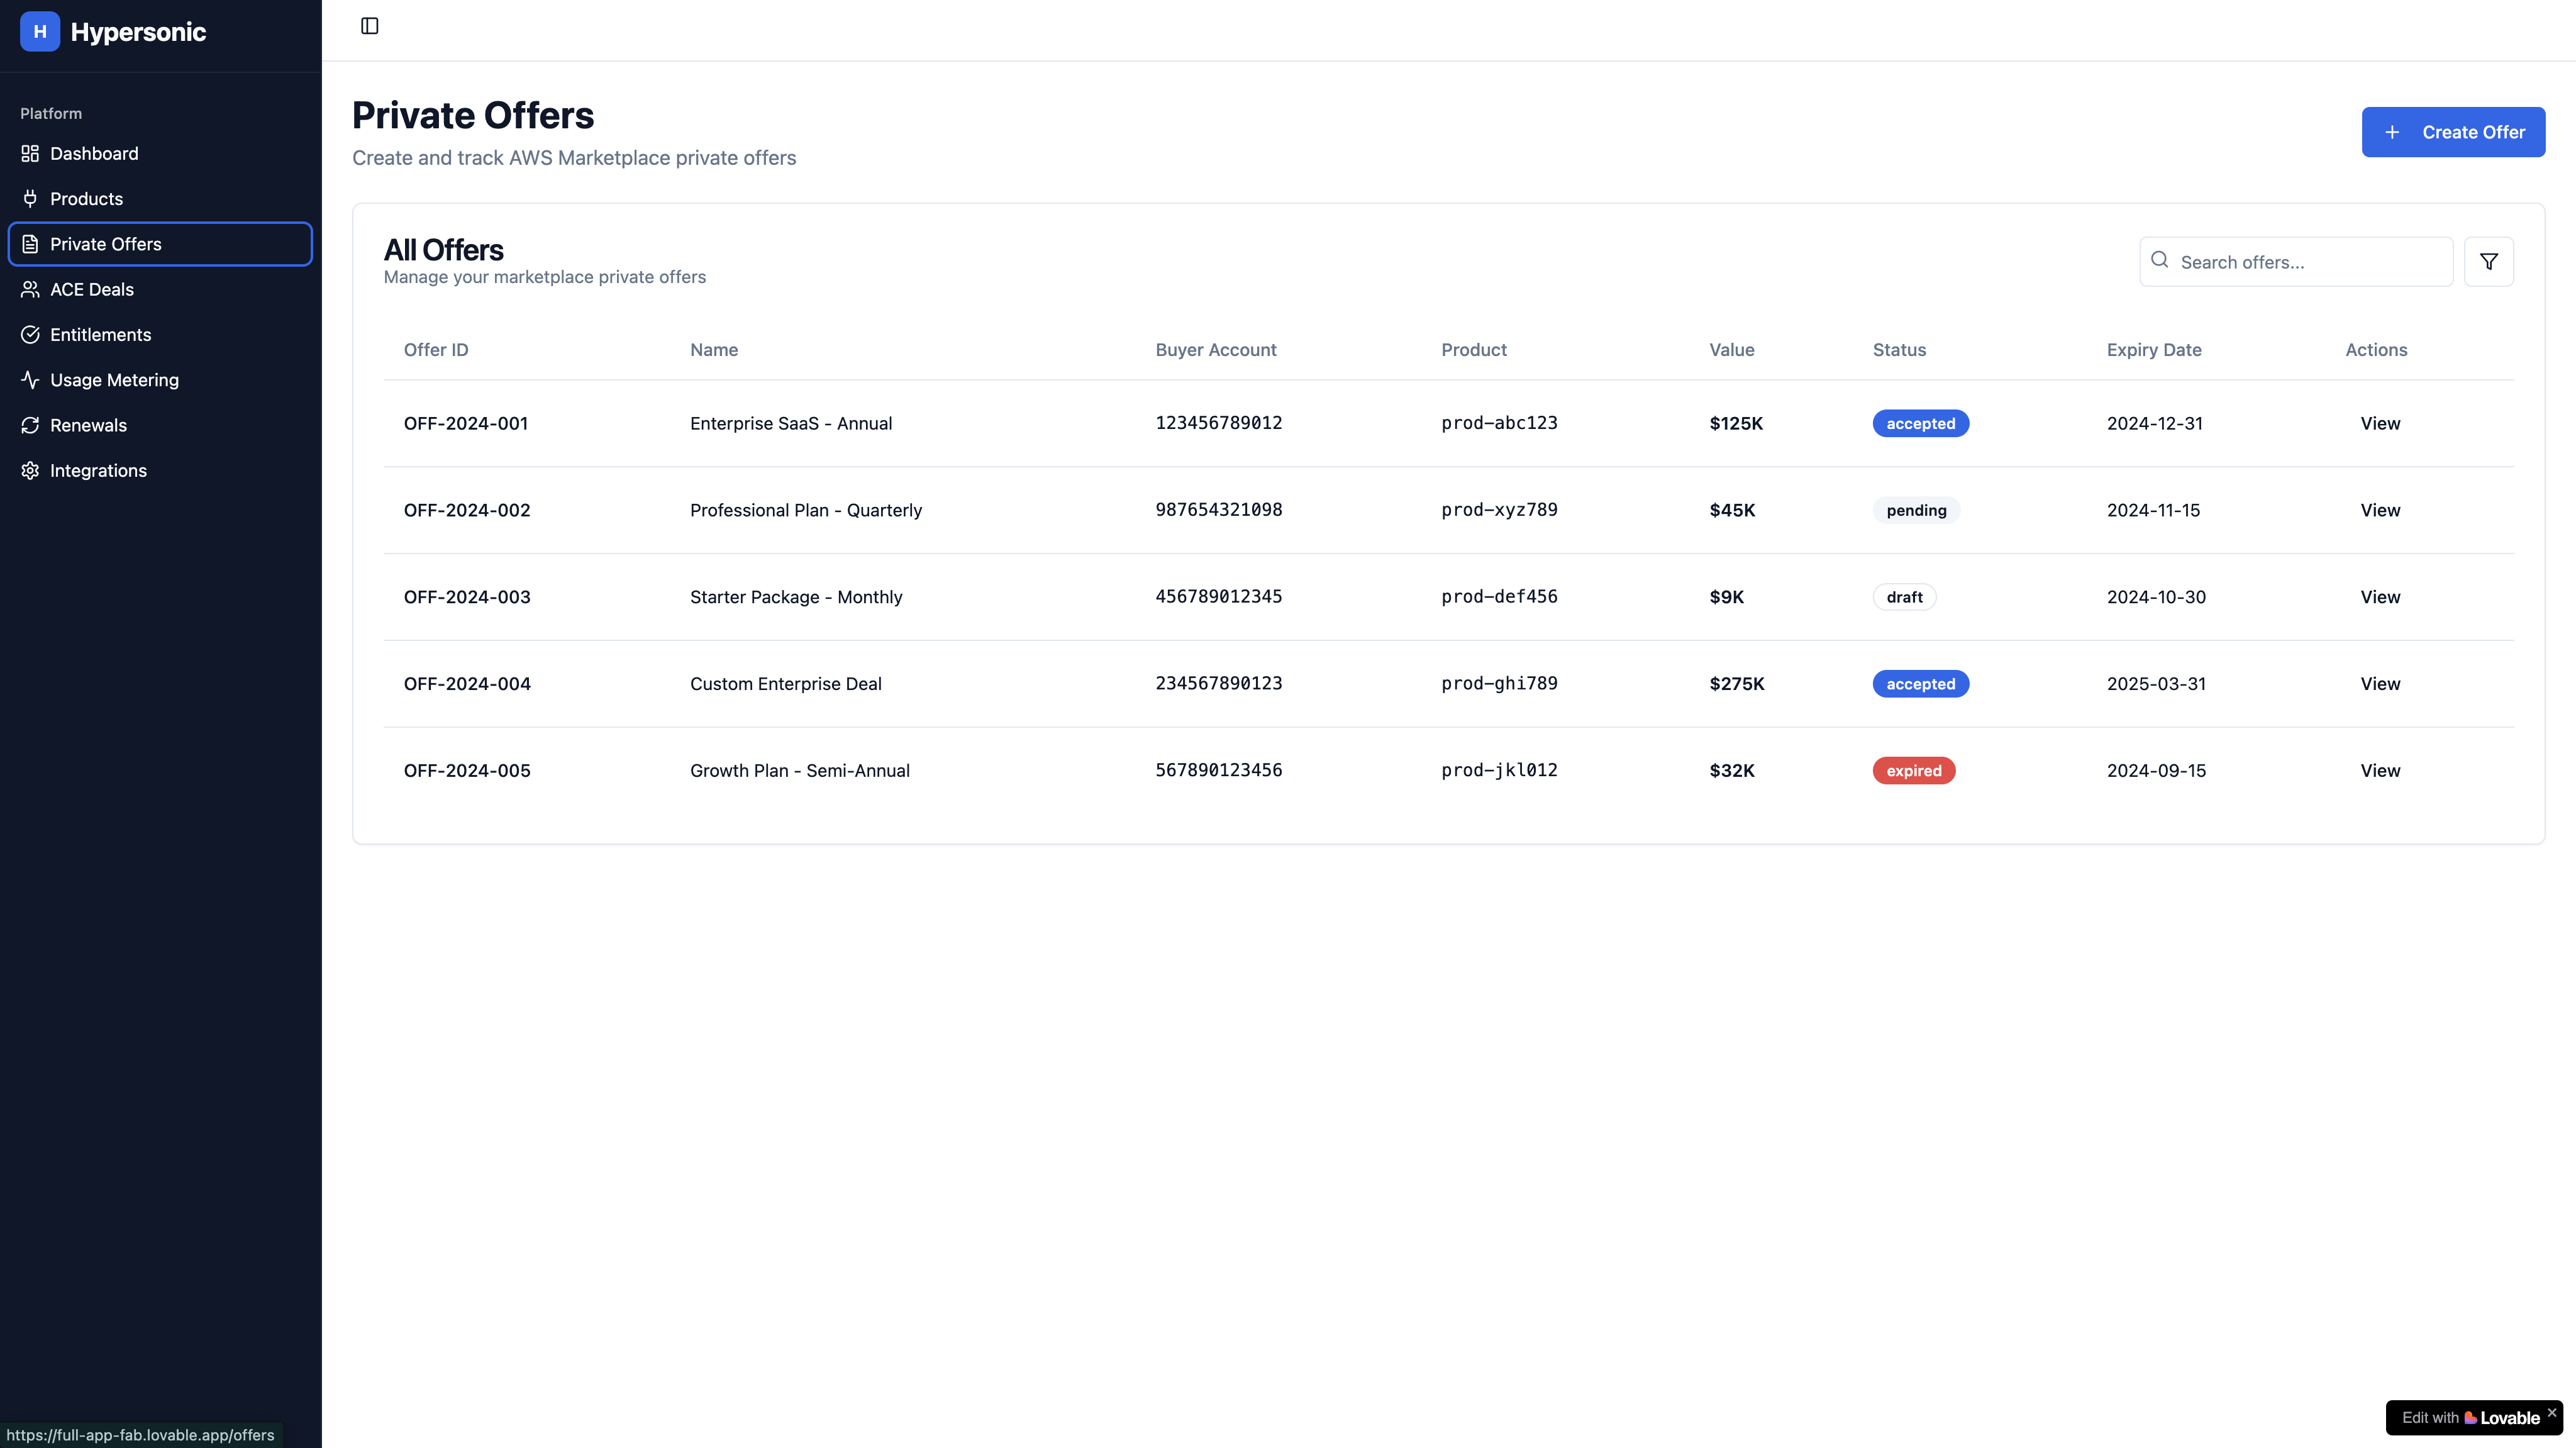View the Growth Plan - Semi-Annual offer
Screen dimensions: 2576x1448
pyautogui.click(x=2380, y=771)
